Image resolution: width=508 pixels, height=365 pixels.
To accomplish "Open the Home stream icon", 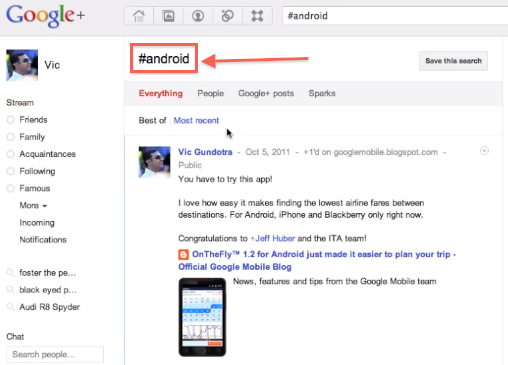I will [x=139, y=16].
